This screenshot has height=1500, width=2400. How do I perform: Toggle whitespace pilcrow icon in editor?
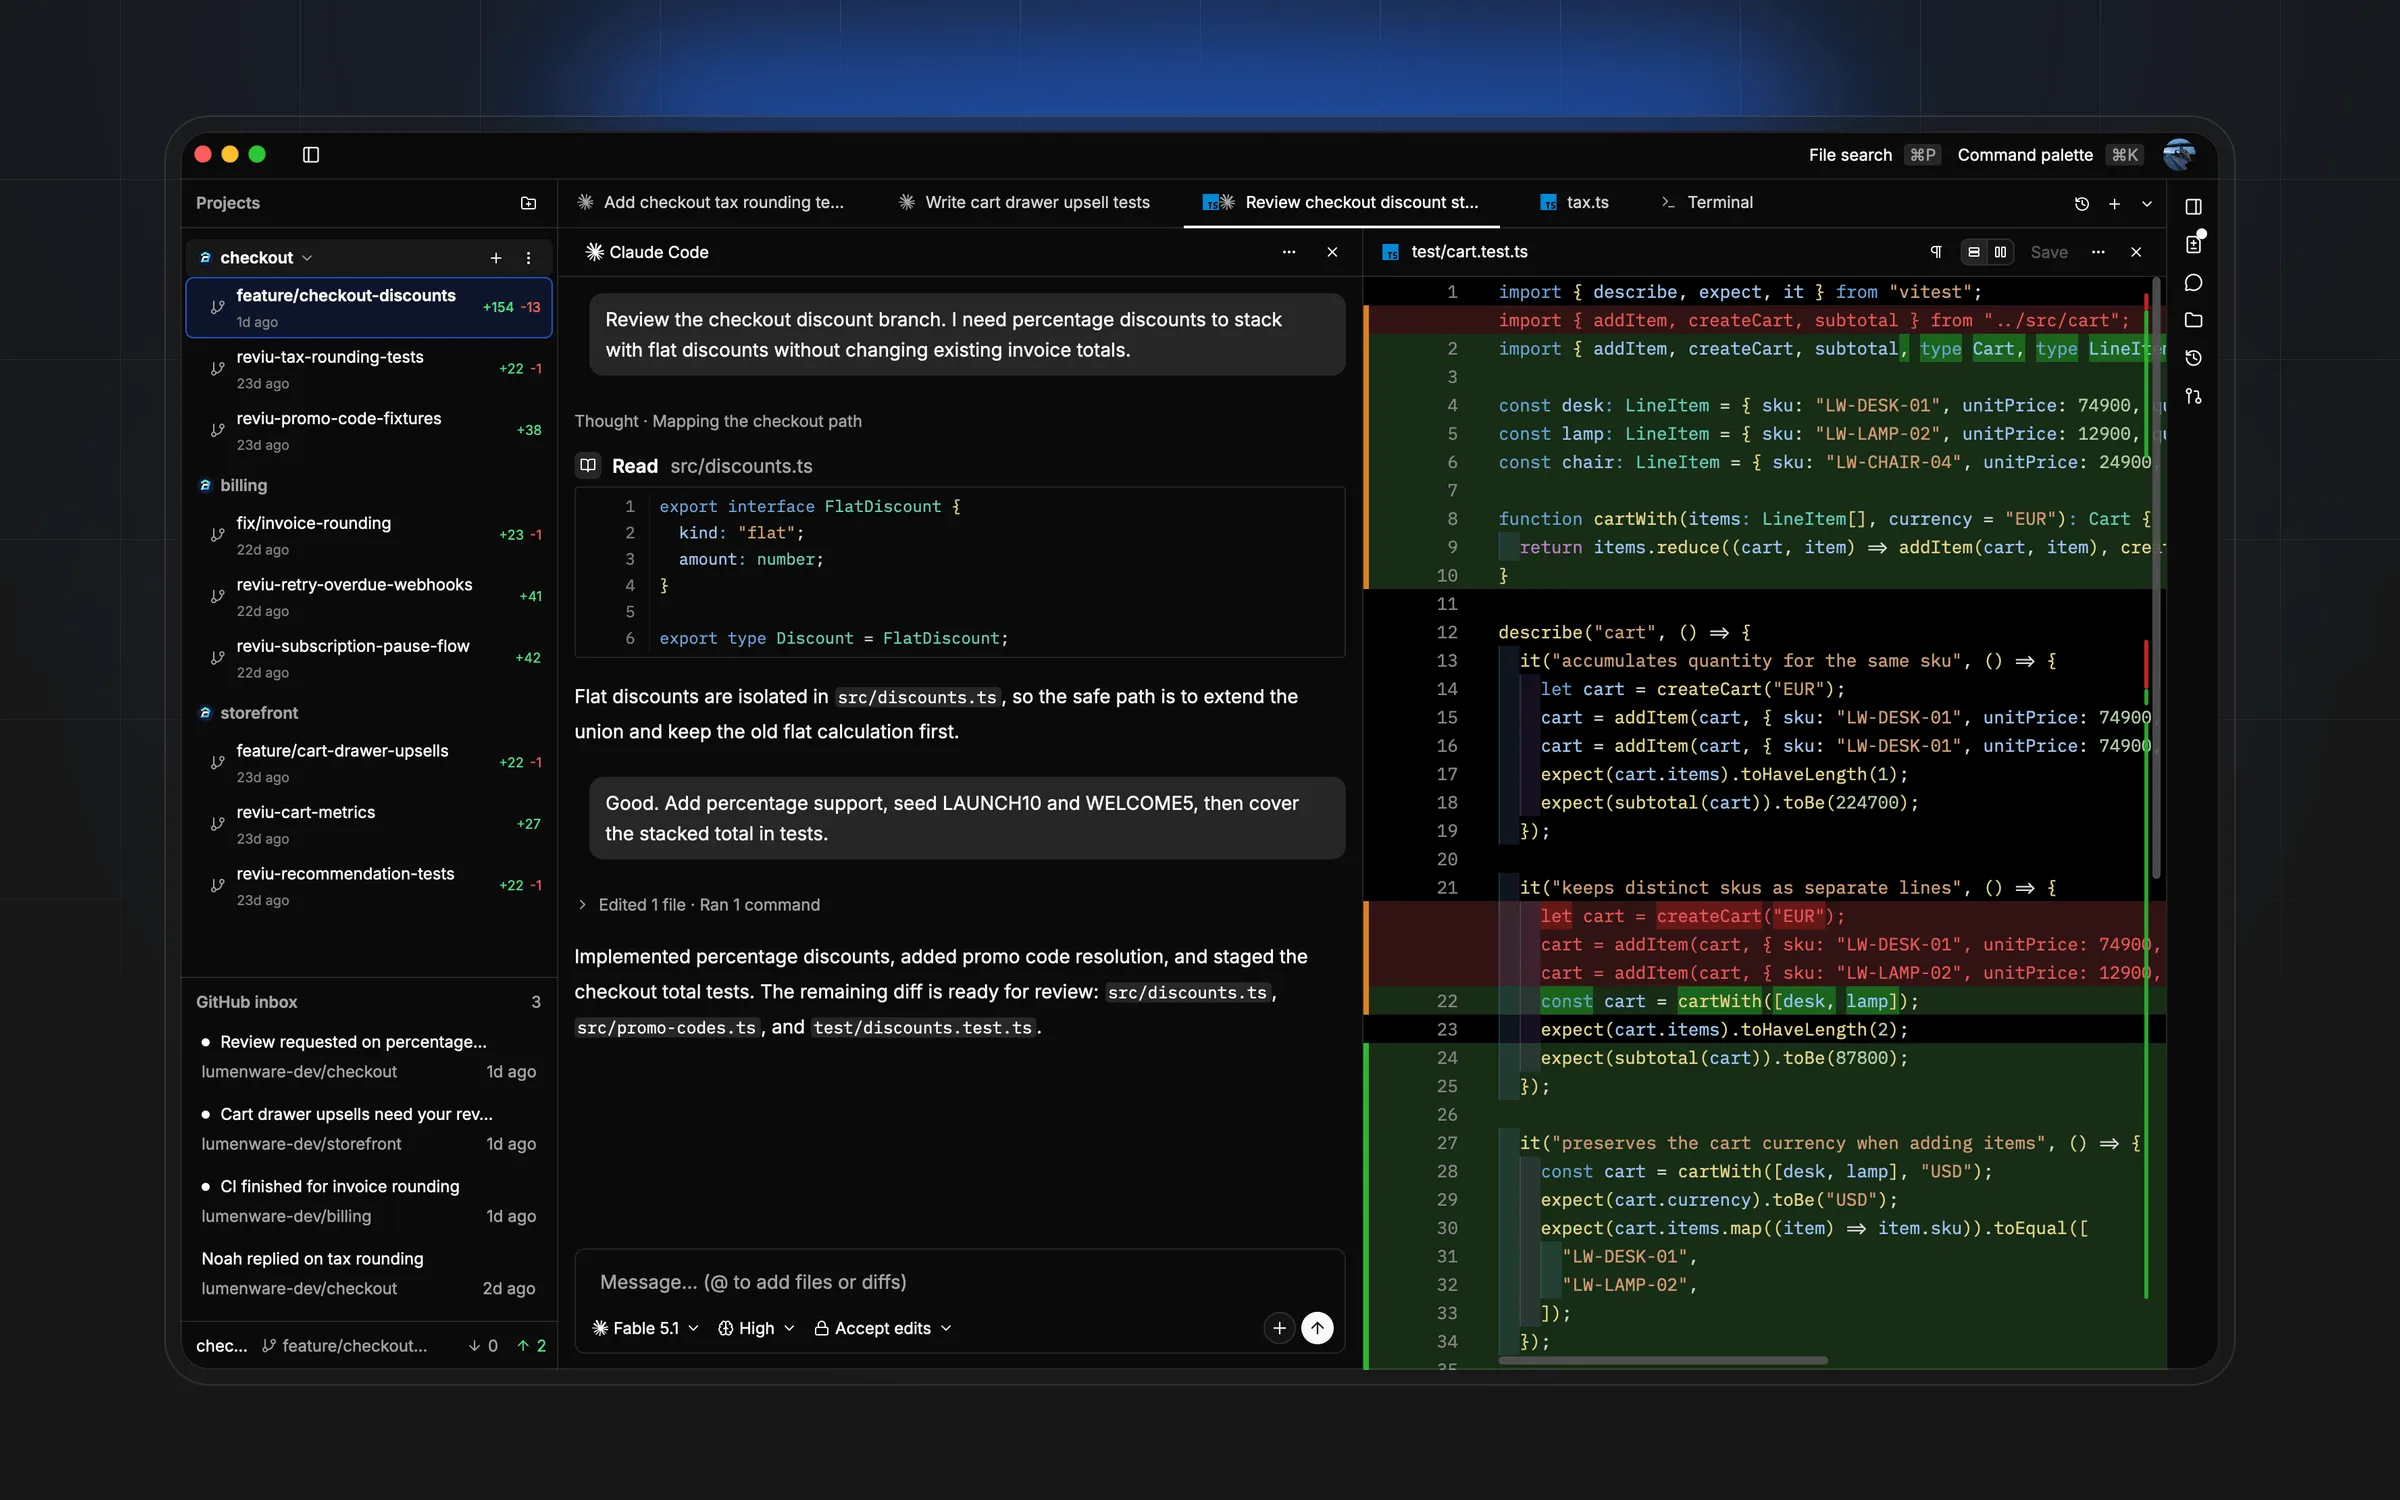(x=1936, y=252)
